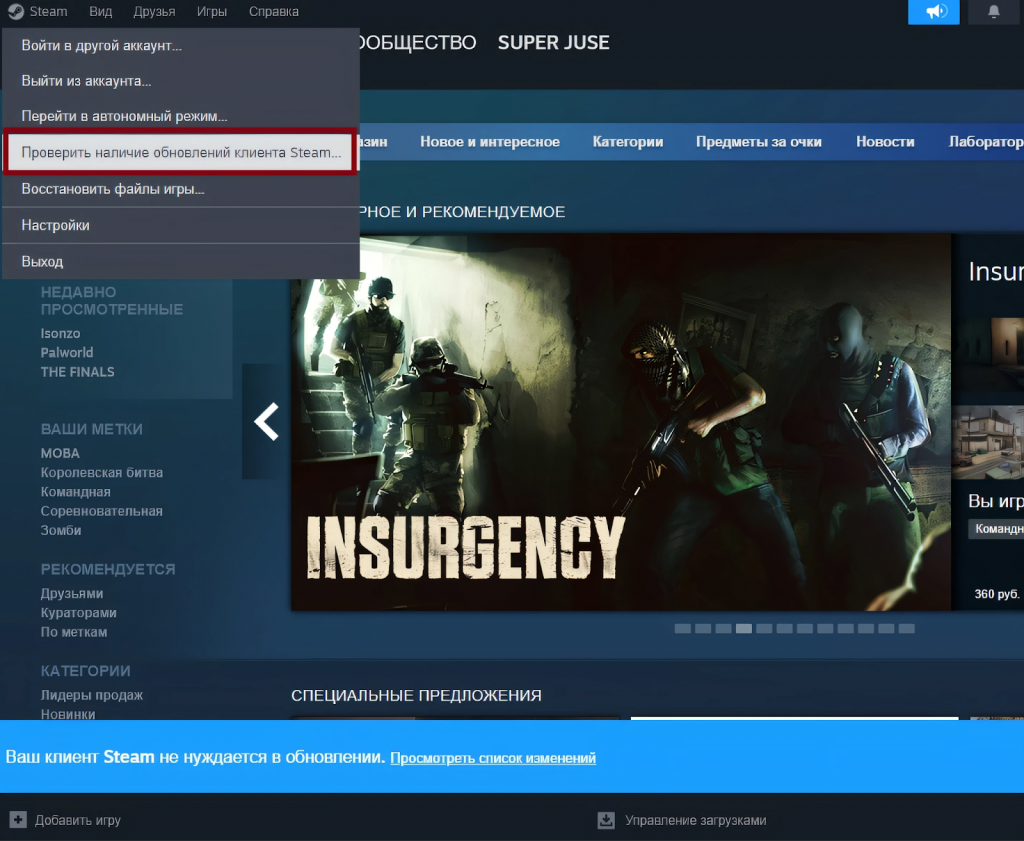Click the СПЕЦИАЛЬНЫЕ ПРЕДЛОЖЕНИЯ heading
This screenshot has height=841, width=1024.
416,695
